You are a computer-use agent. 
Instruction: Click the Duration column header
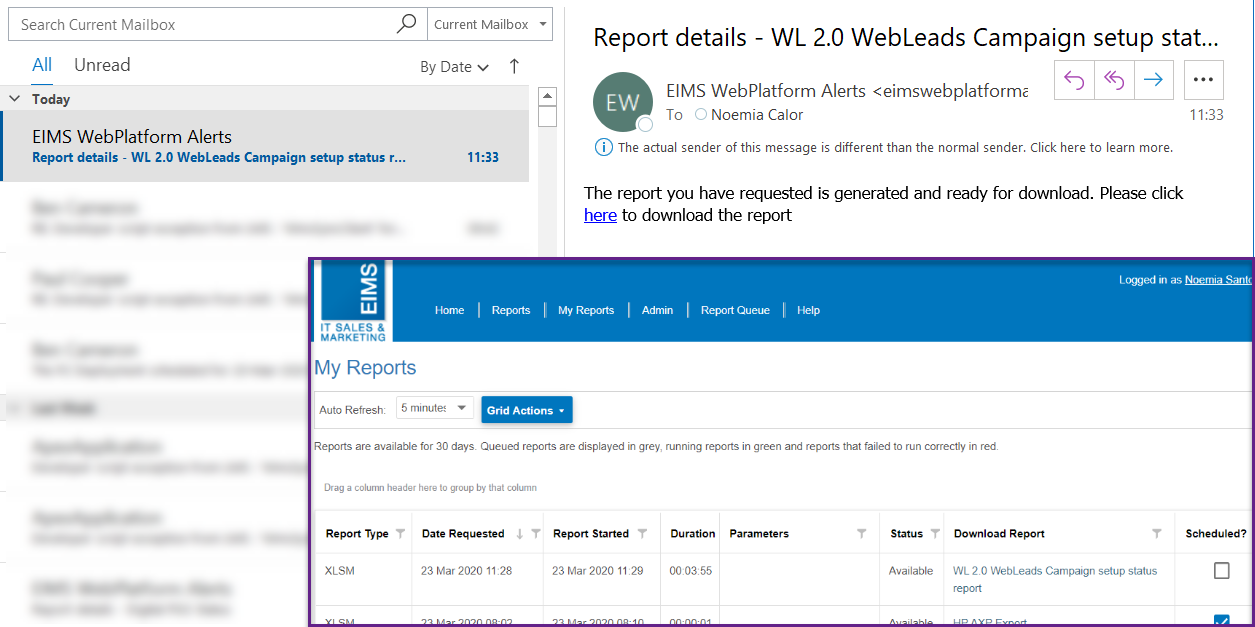click(x=693, y=534)
